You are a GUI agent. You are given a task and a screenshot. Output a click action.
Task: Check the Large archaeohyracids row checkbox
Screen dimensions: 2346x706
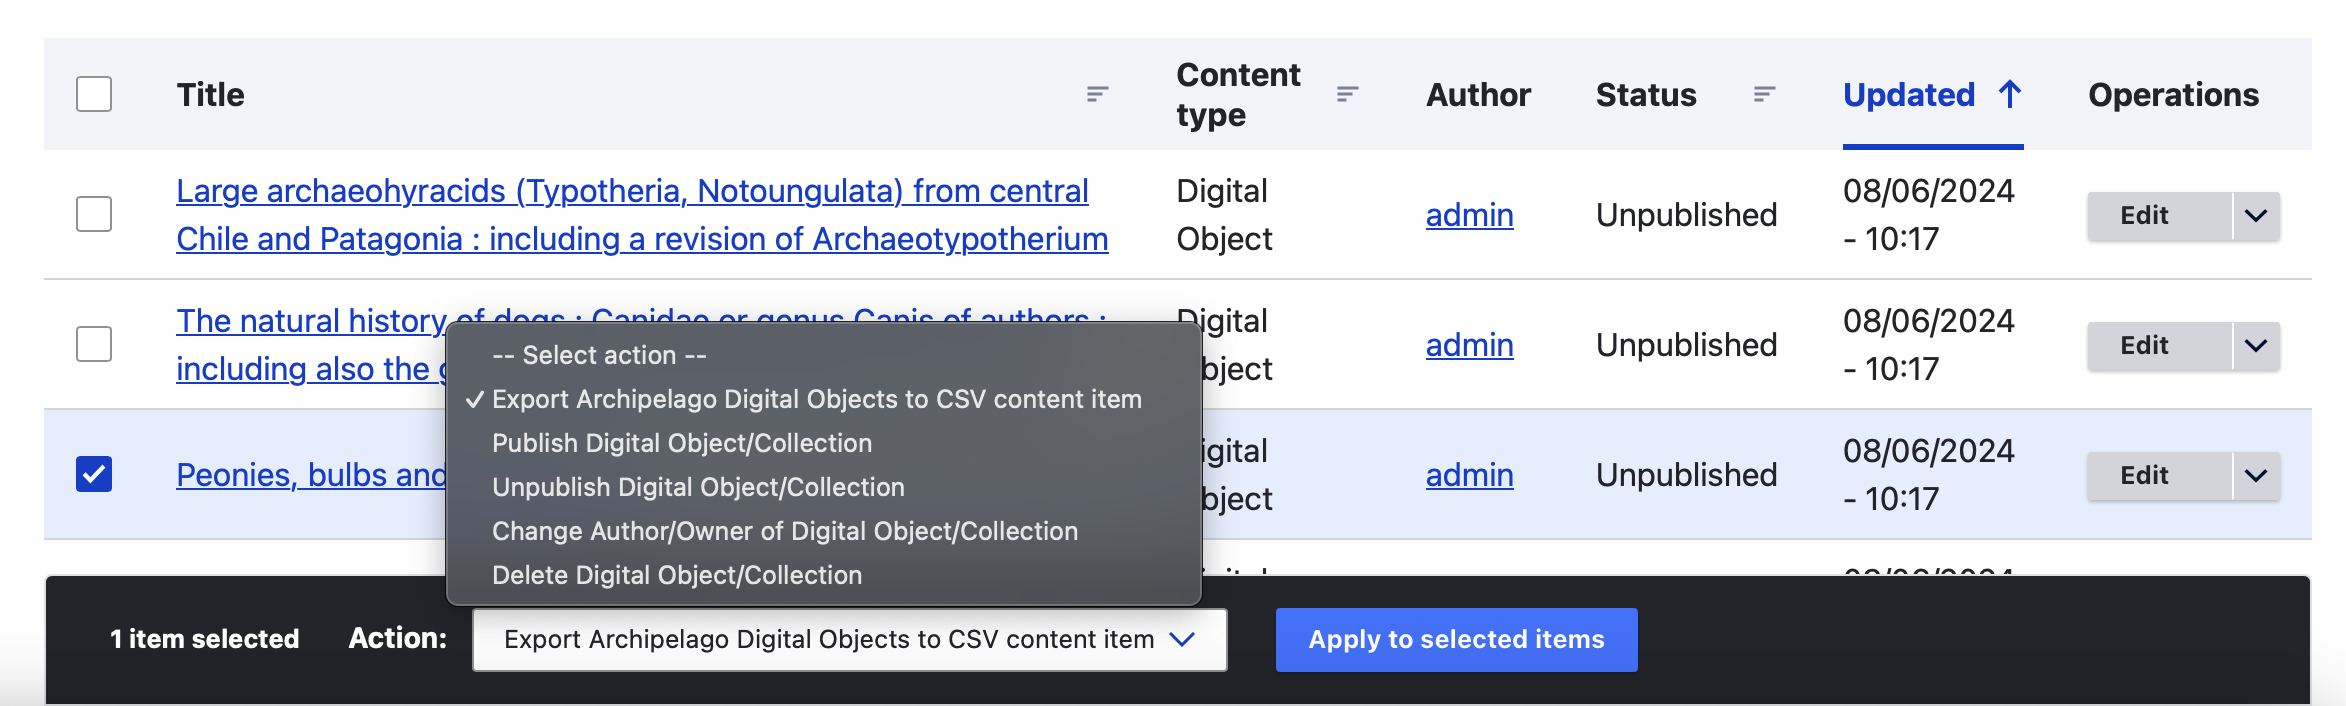pos(94,214)
